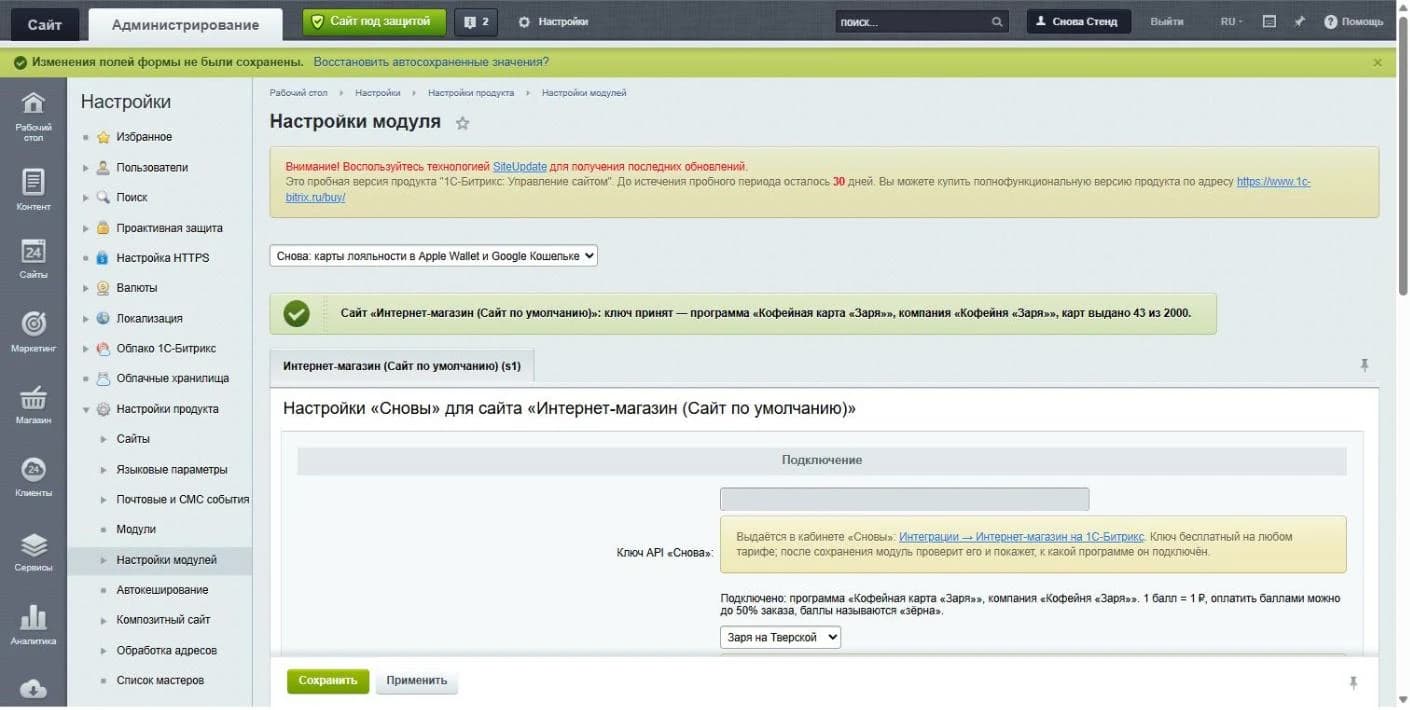Open Модули tree item

point(136,529)
